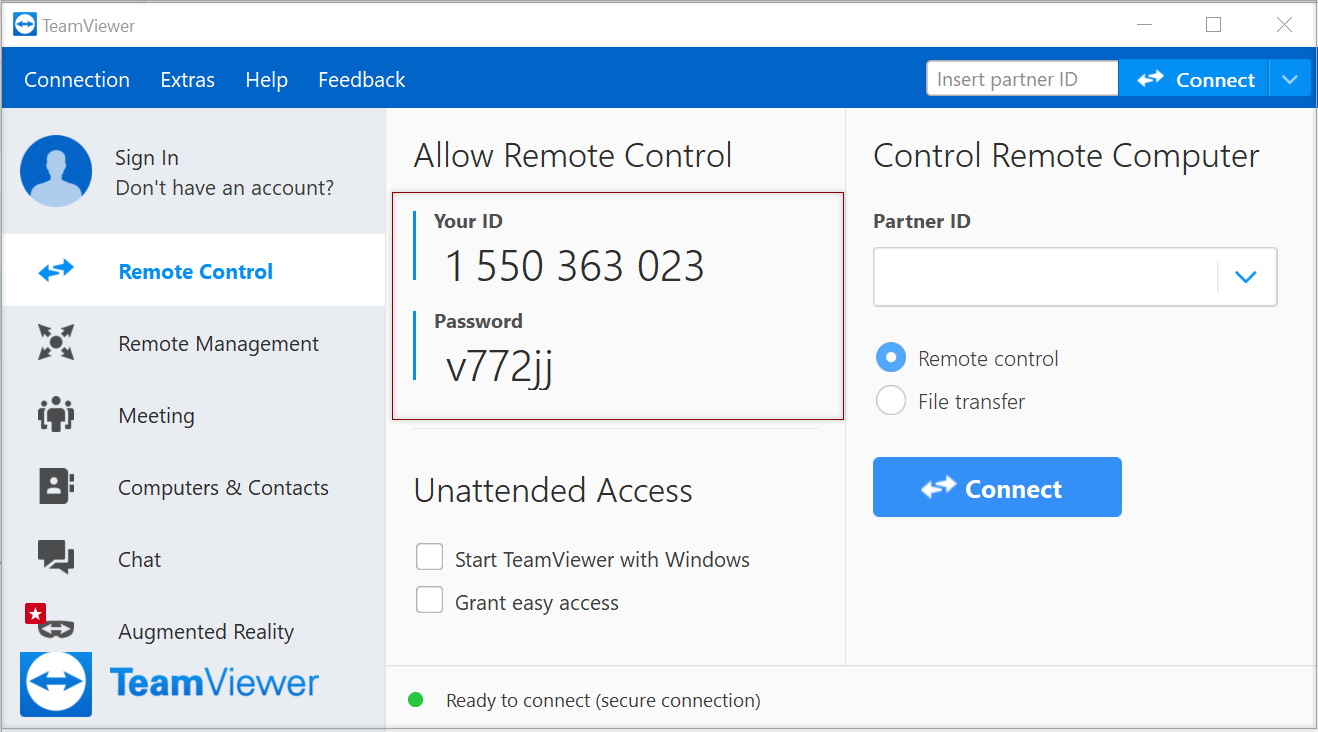Switch to the Remote Control tab
The width and height of the screenshot is (1318, 732).
pyautogui.click(x=194, y=271)
